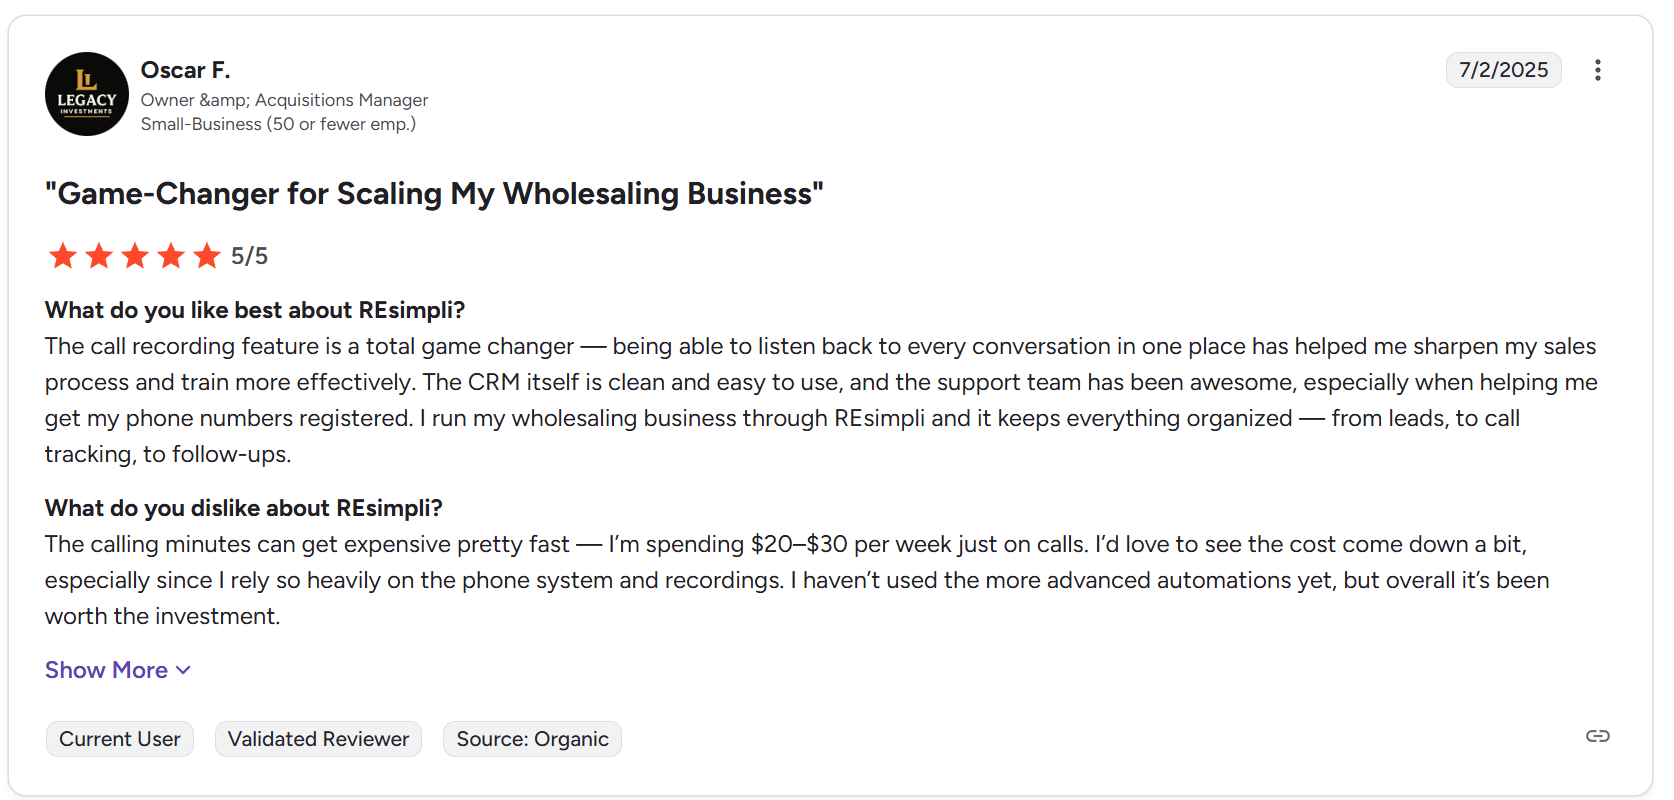Viewport: 1674px width, 800px height.
Task: Click the fifth rating star
Action: (207, 256)
